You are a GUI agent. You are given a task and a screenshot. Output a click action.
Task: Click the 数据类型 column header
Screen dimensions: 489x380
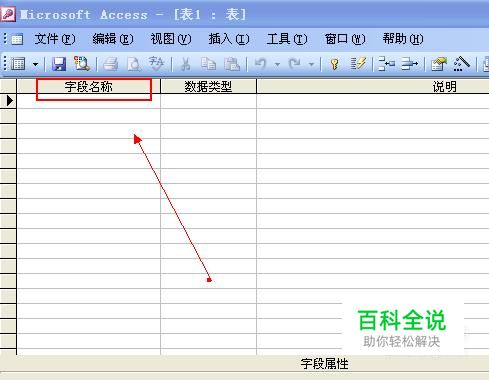pyautogui.click(x=208, y=87)
